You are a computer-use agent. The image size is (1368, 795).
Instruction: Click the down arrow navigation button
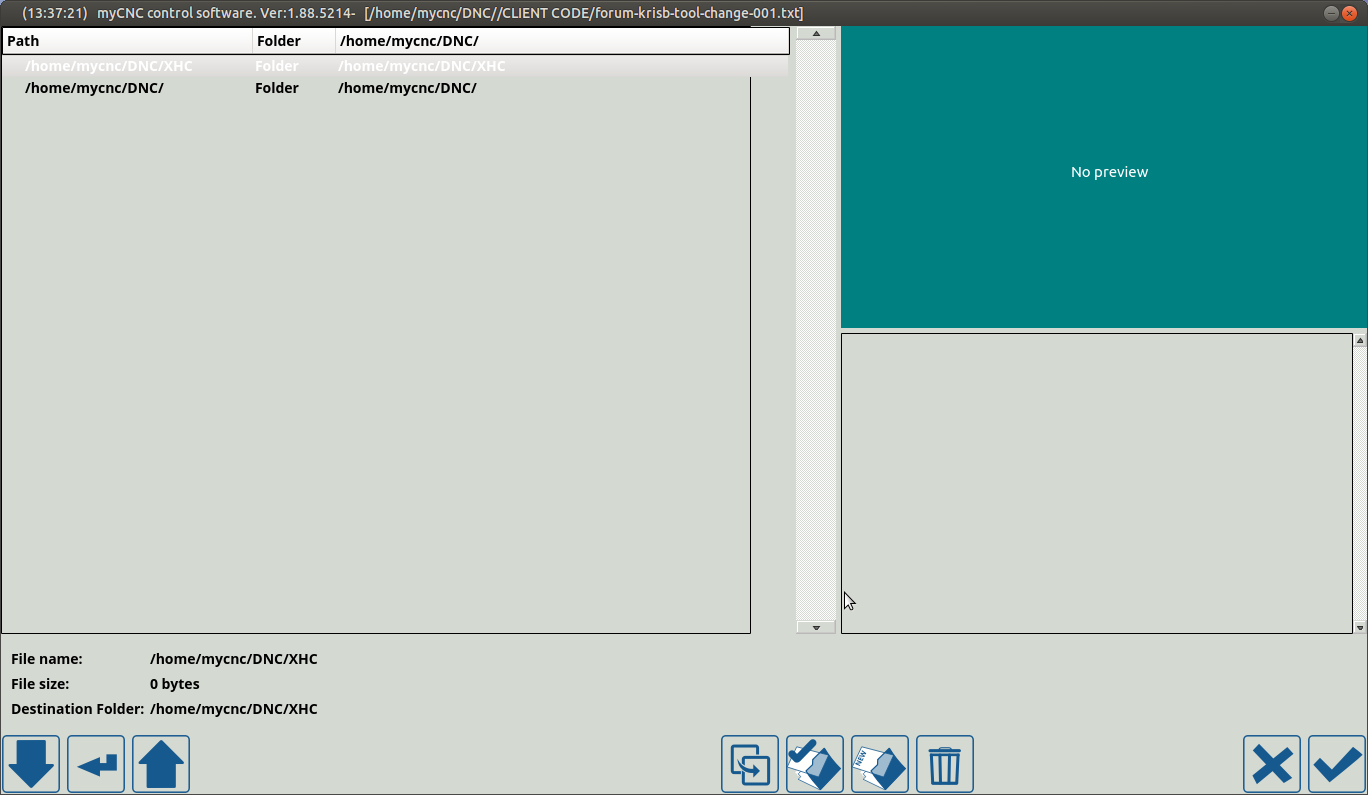tap(31, 764)
